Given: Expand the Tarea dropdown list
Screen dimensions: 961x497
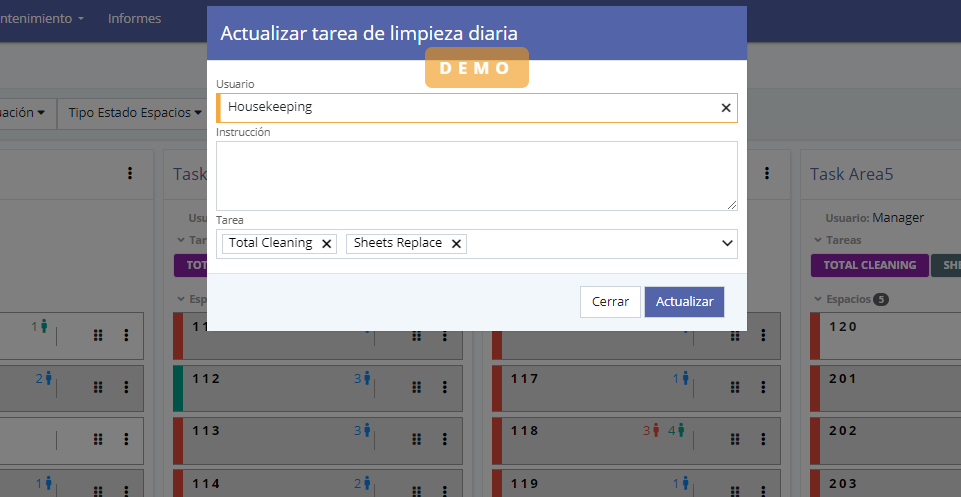Looking at the screenshot, I should click(726, 244).
